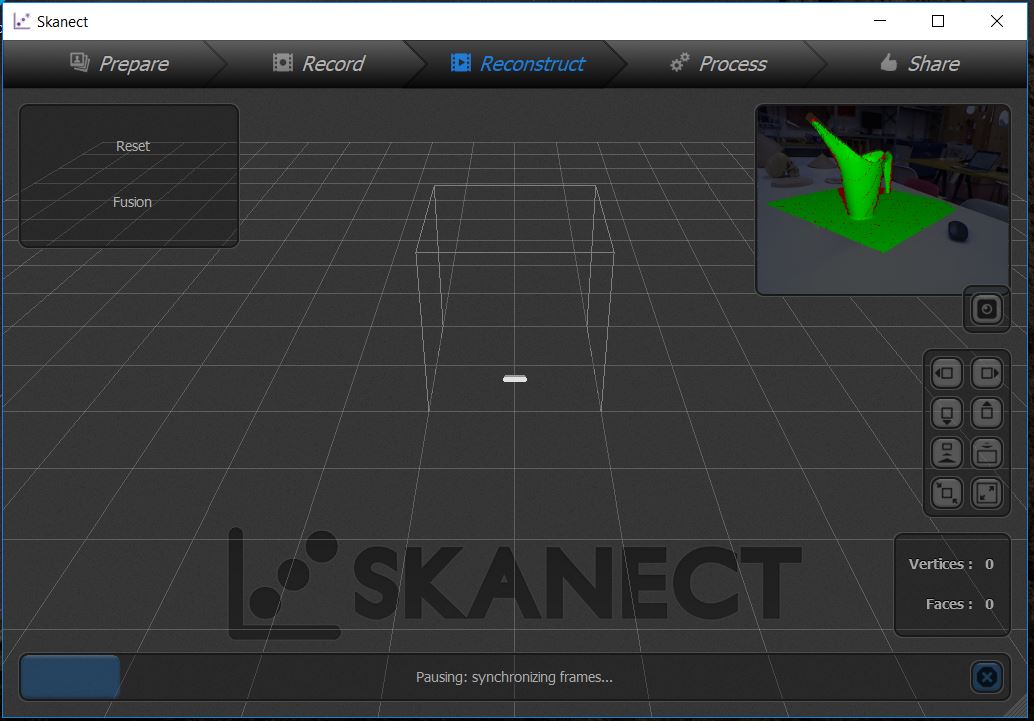
Task: Click the Faces count readout
Action: click(x=959, y=604)
